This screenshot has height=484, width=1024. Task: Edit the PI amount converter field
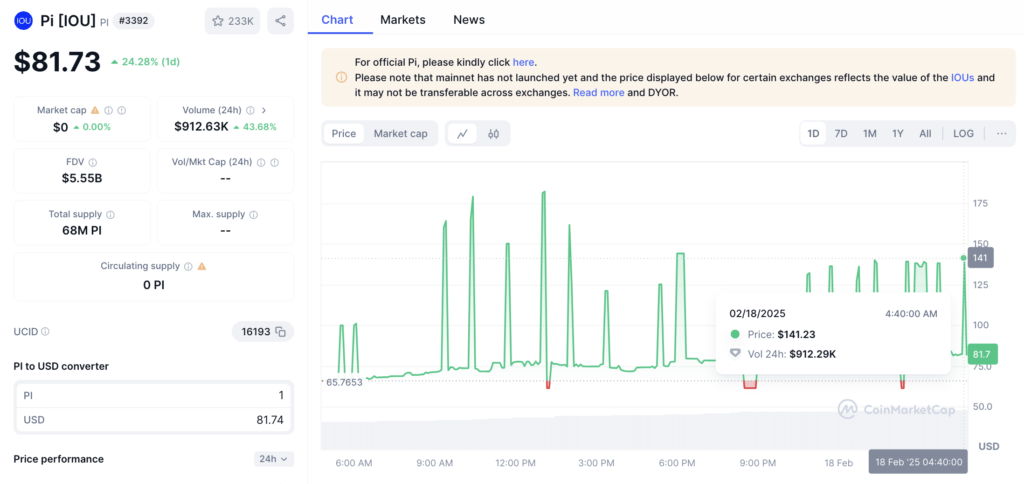[153, 396]
